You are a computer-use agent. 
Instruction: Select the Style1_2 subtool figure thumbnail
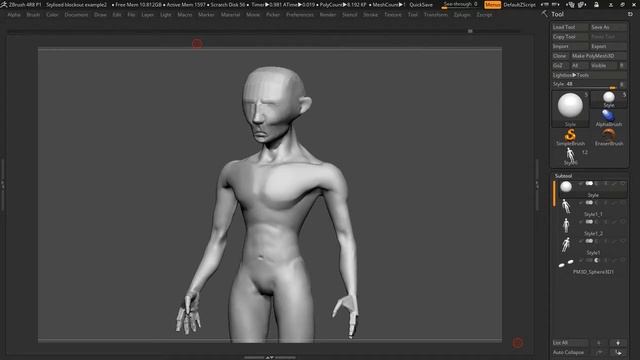click(x=566, y=225)
